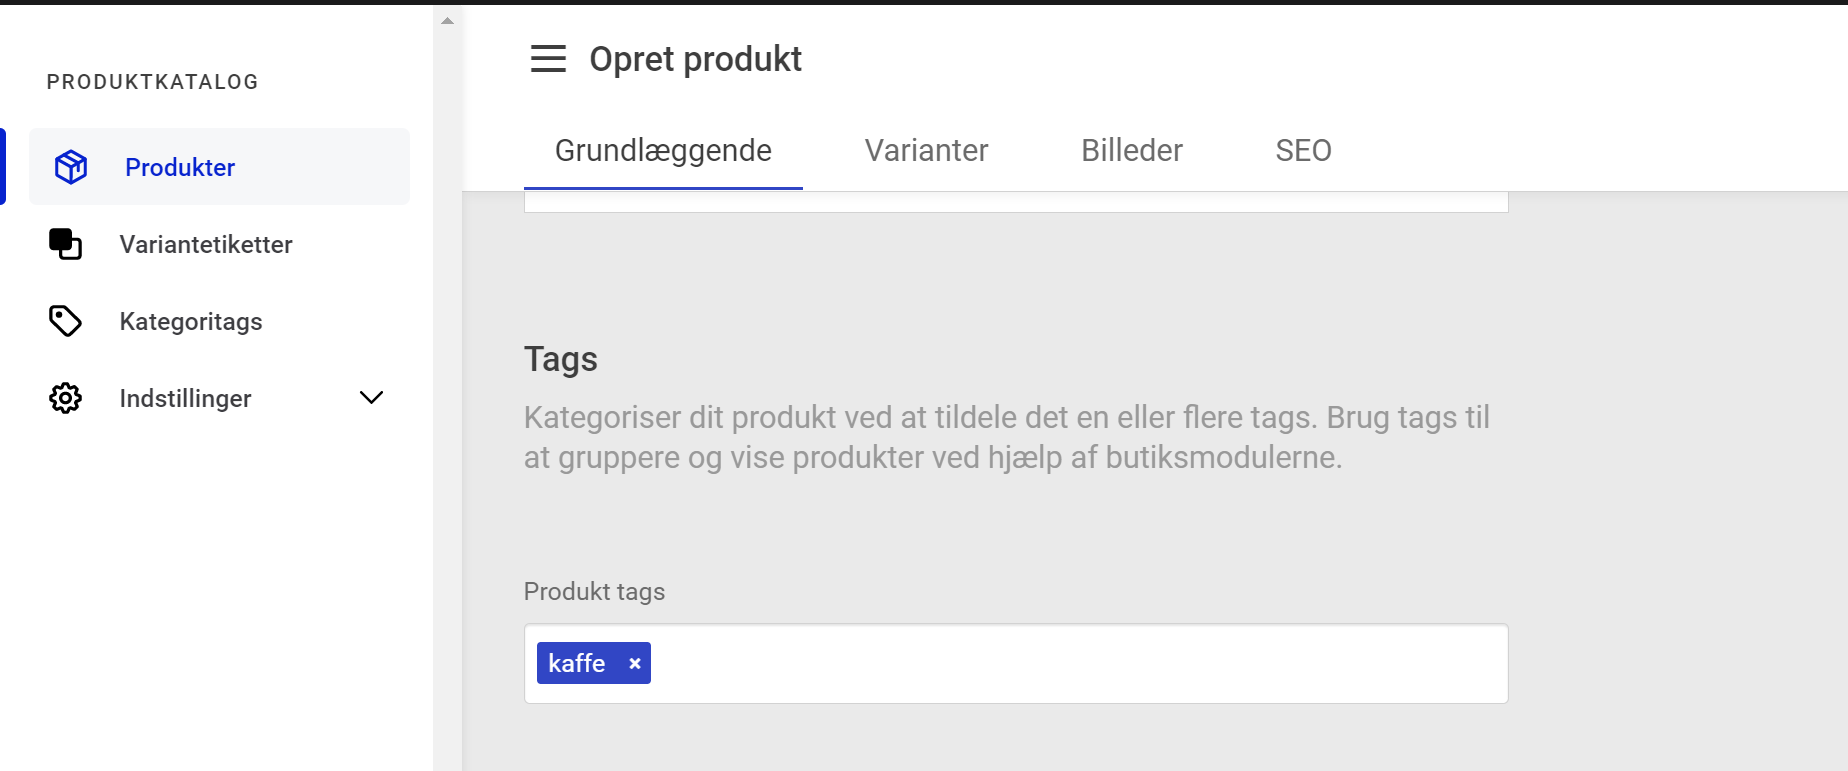The height and width of the screenshot is (771, 1848).
Task: Click the Kategoritags tag icon
Action: (65, 321)
